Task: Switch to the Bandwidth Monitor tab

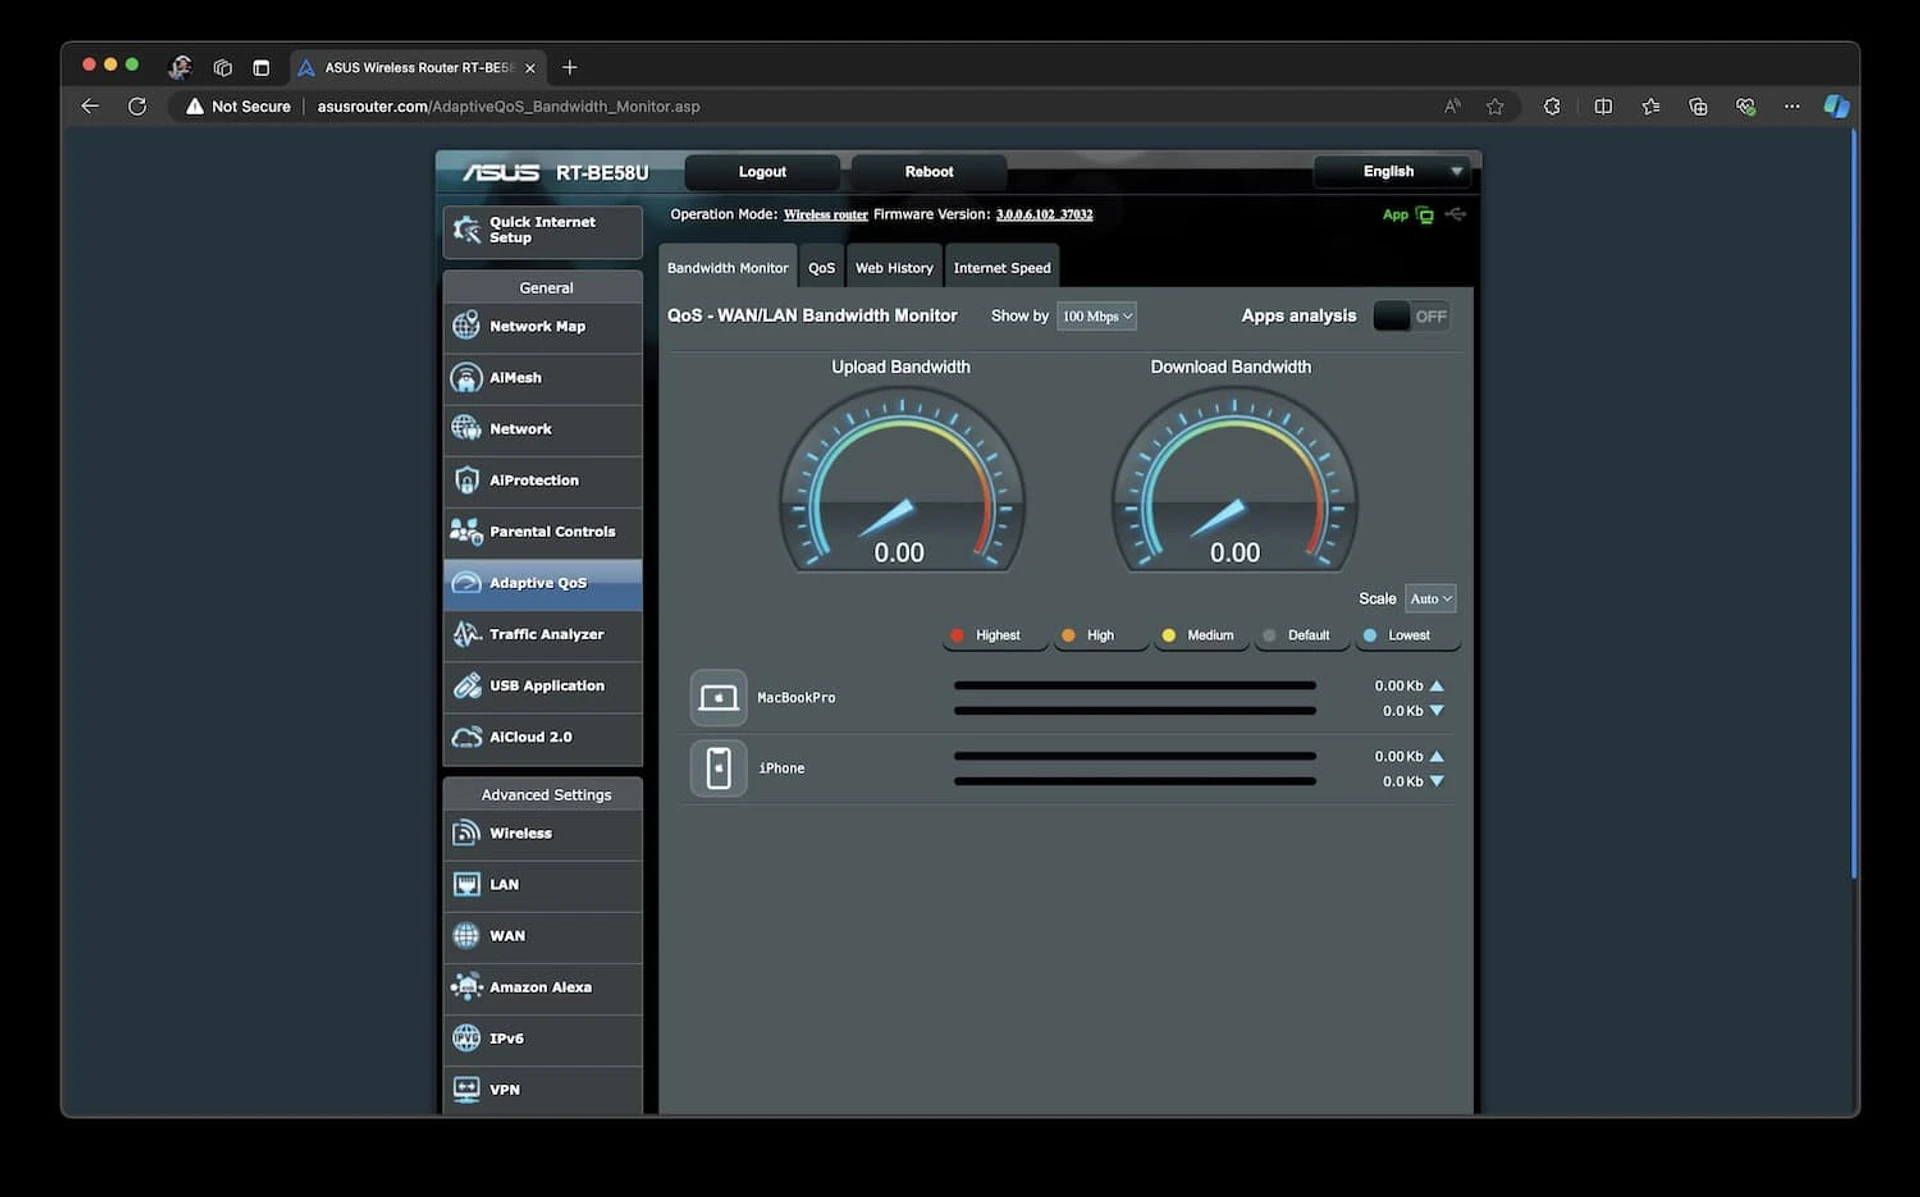Action: pyautogui.click(x=728, y=267)
